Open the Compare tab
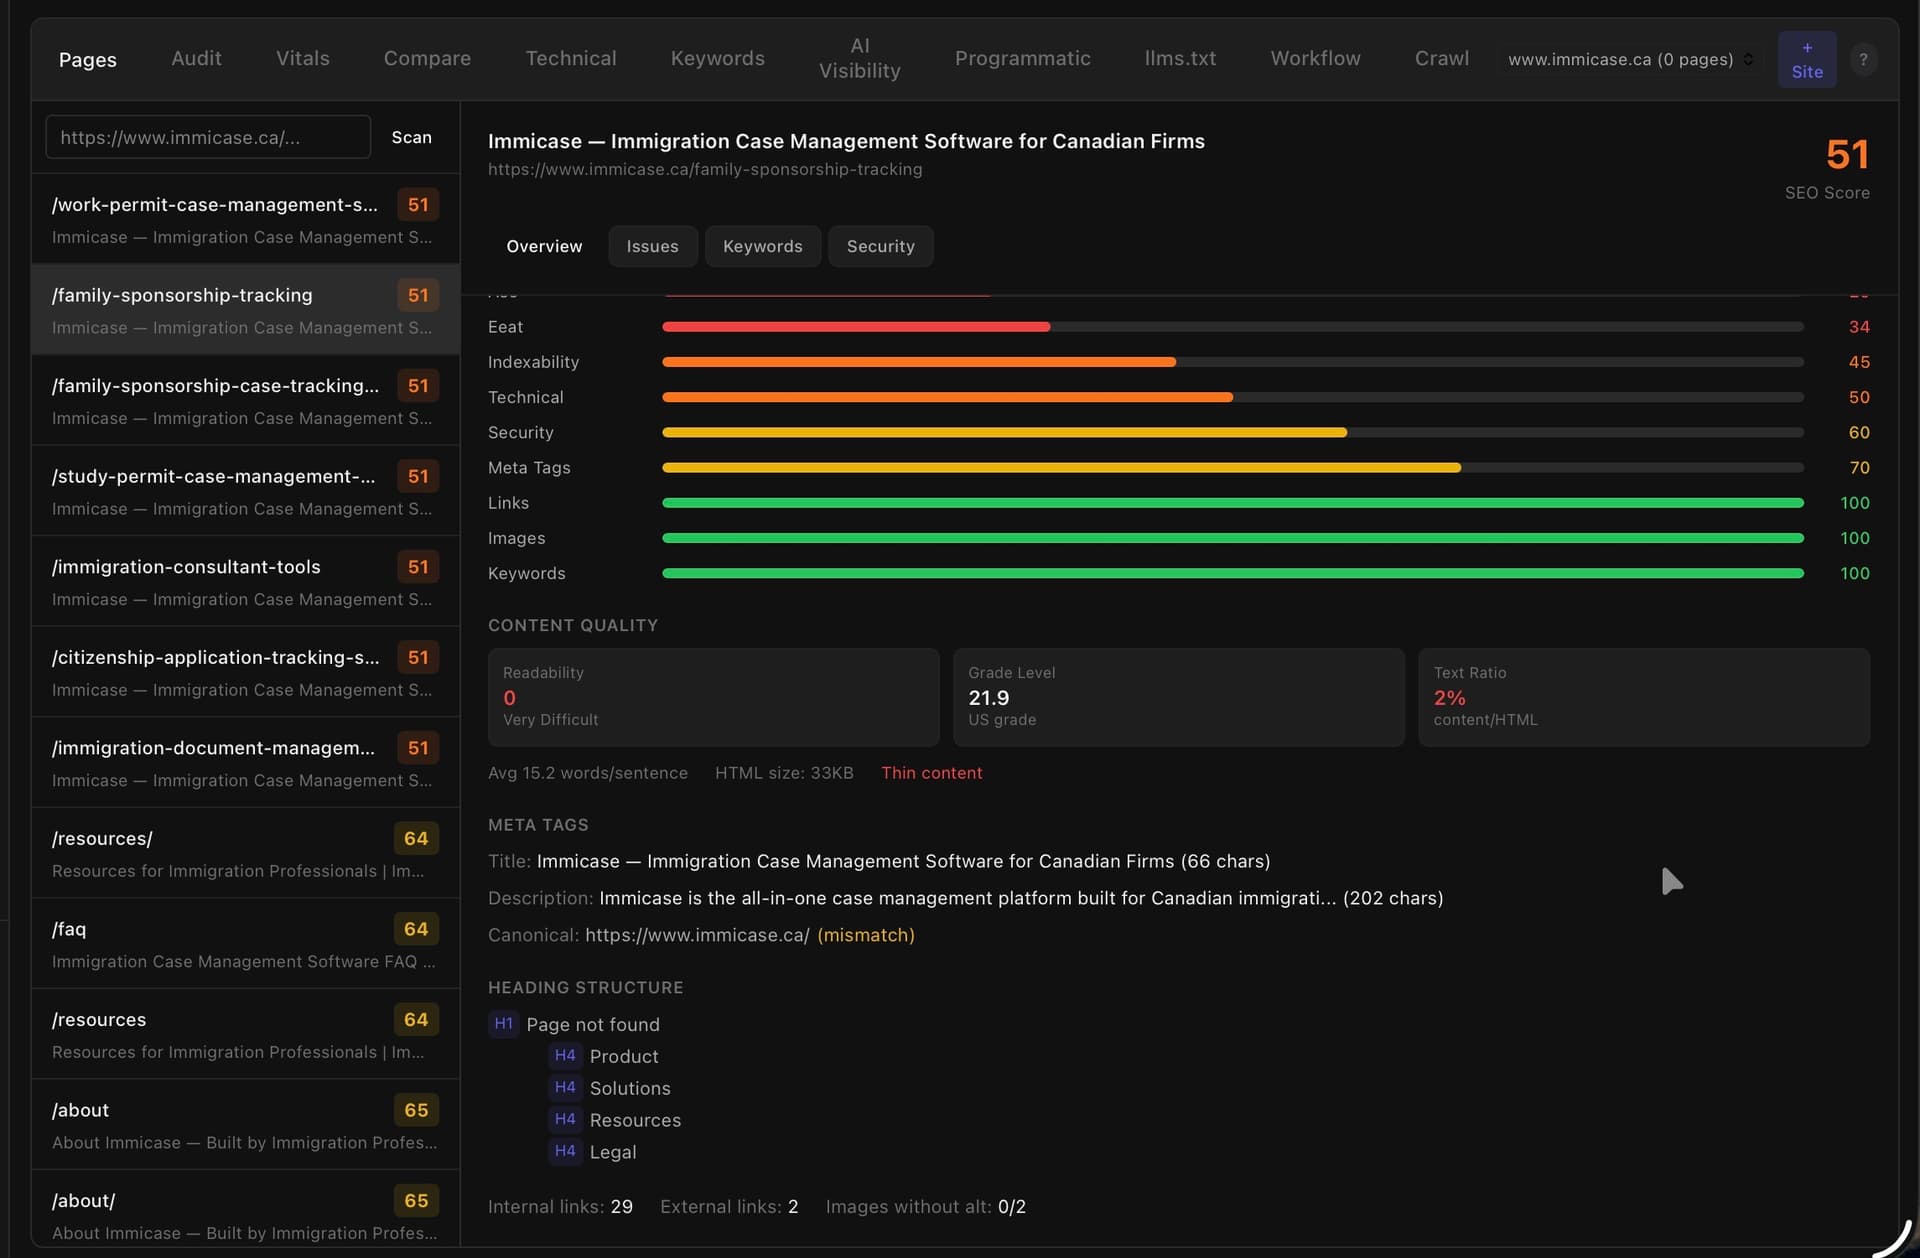1920x1258 pixels. pyautogui.click(x=427, y=58)
